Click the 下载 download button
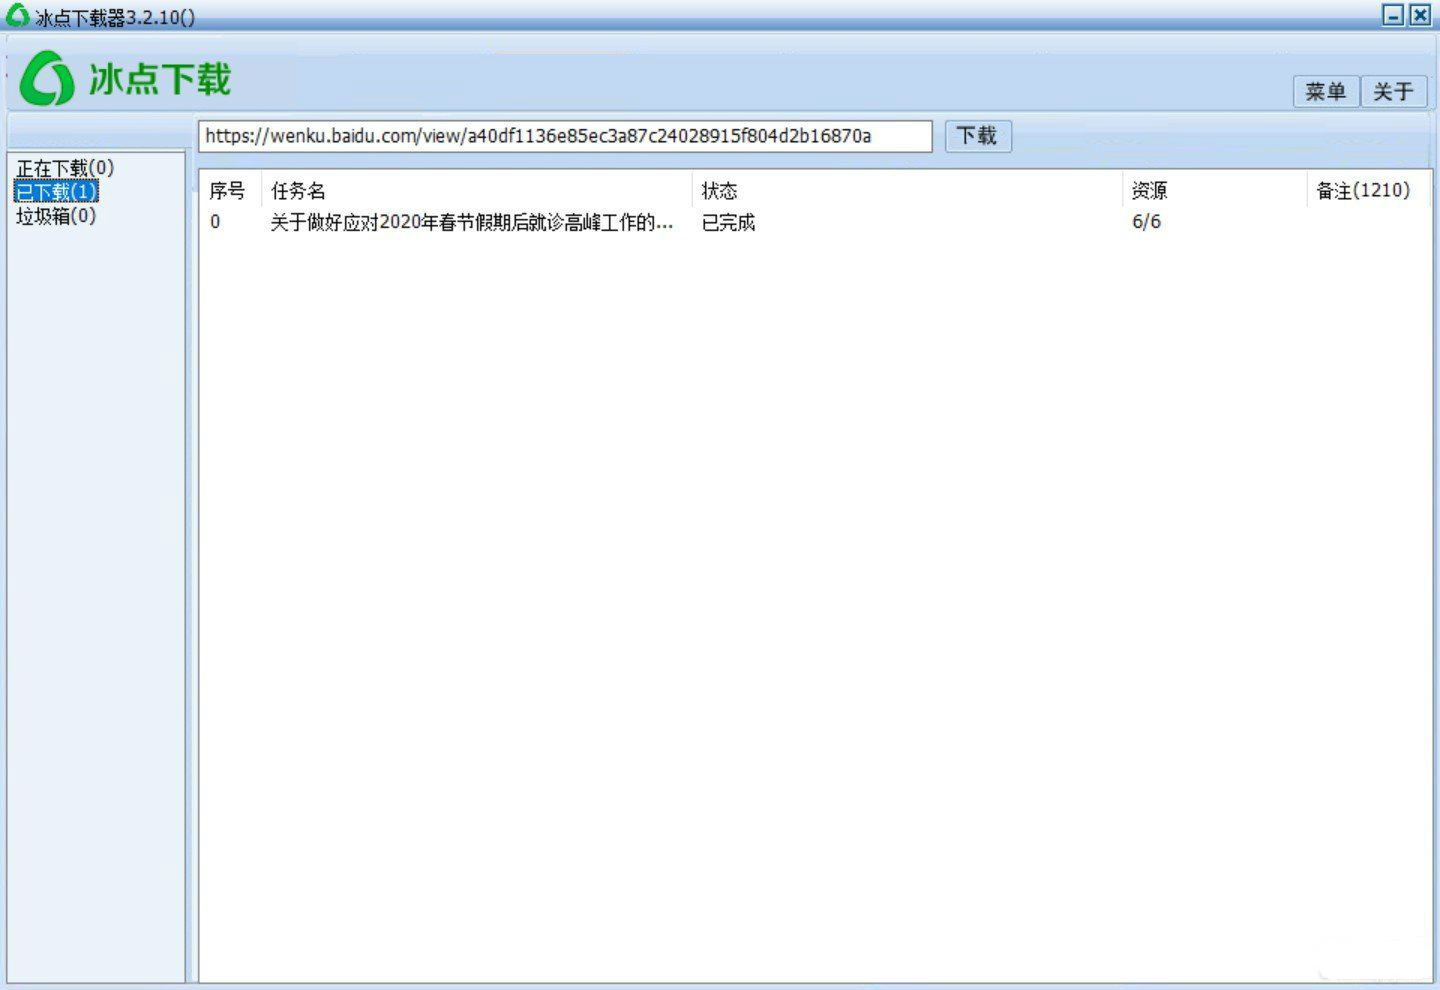Screen dimensions: 1440x990 pyautogui.click(x=978, y=136)
